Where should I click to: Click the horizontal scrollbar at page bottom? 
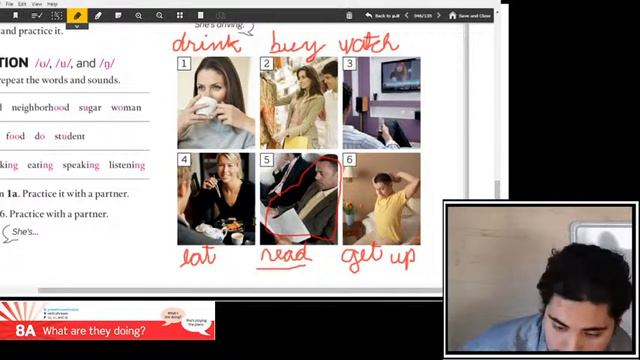pyautogui.click(x=240, y=291)
